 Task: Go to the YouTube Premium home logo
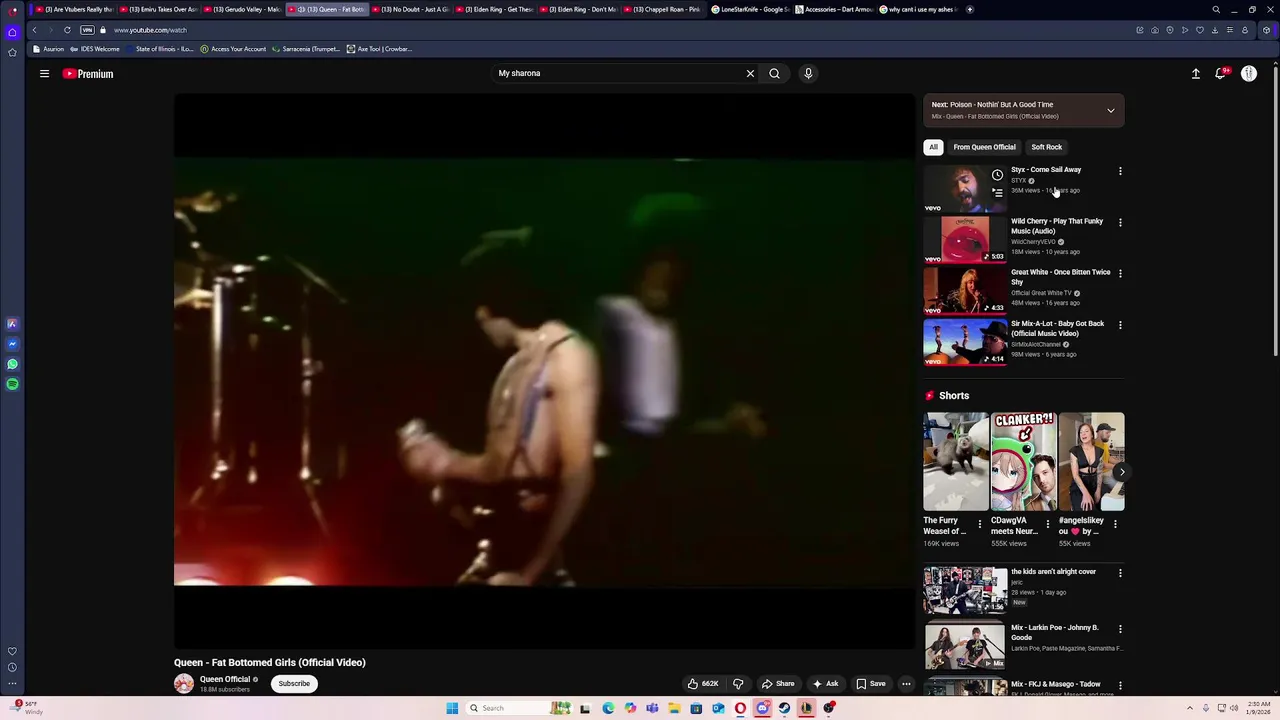[88, 74]
